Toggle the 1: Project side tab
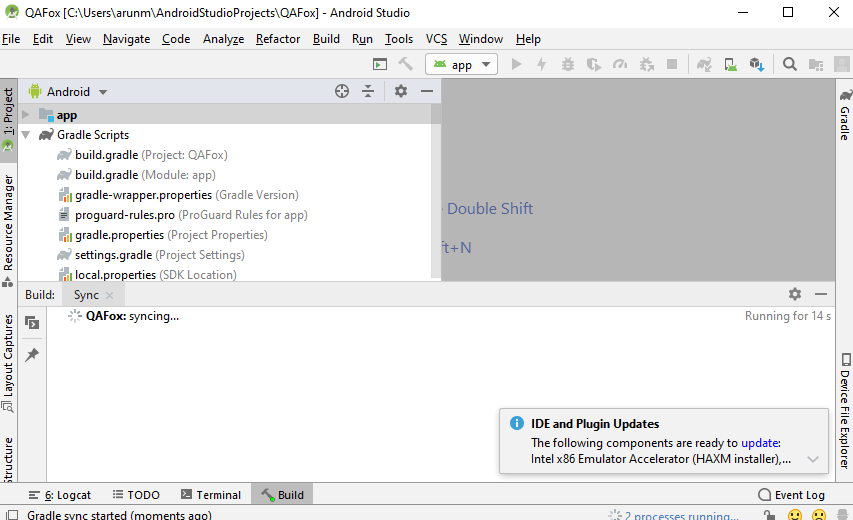 pyautogui.click(x=8, y=120)
